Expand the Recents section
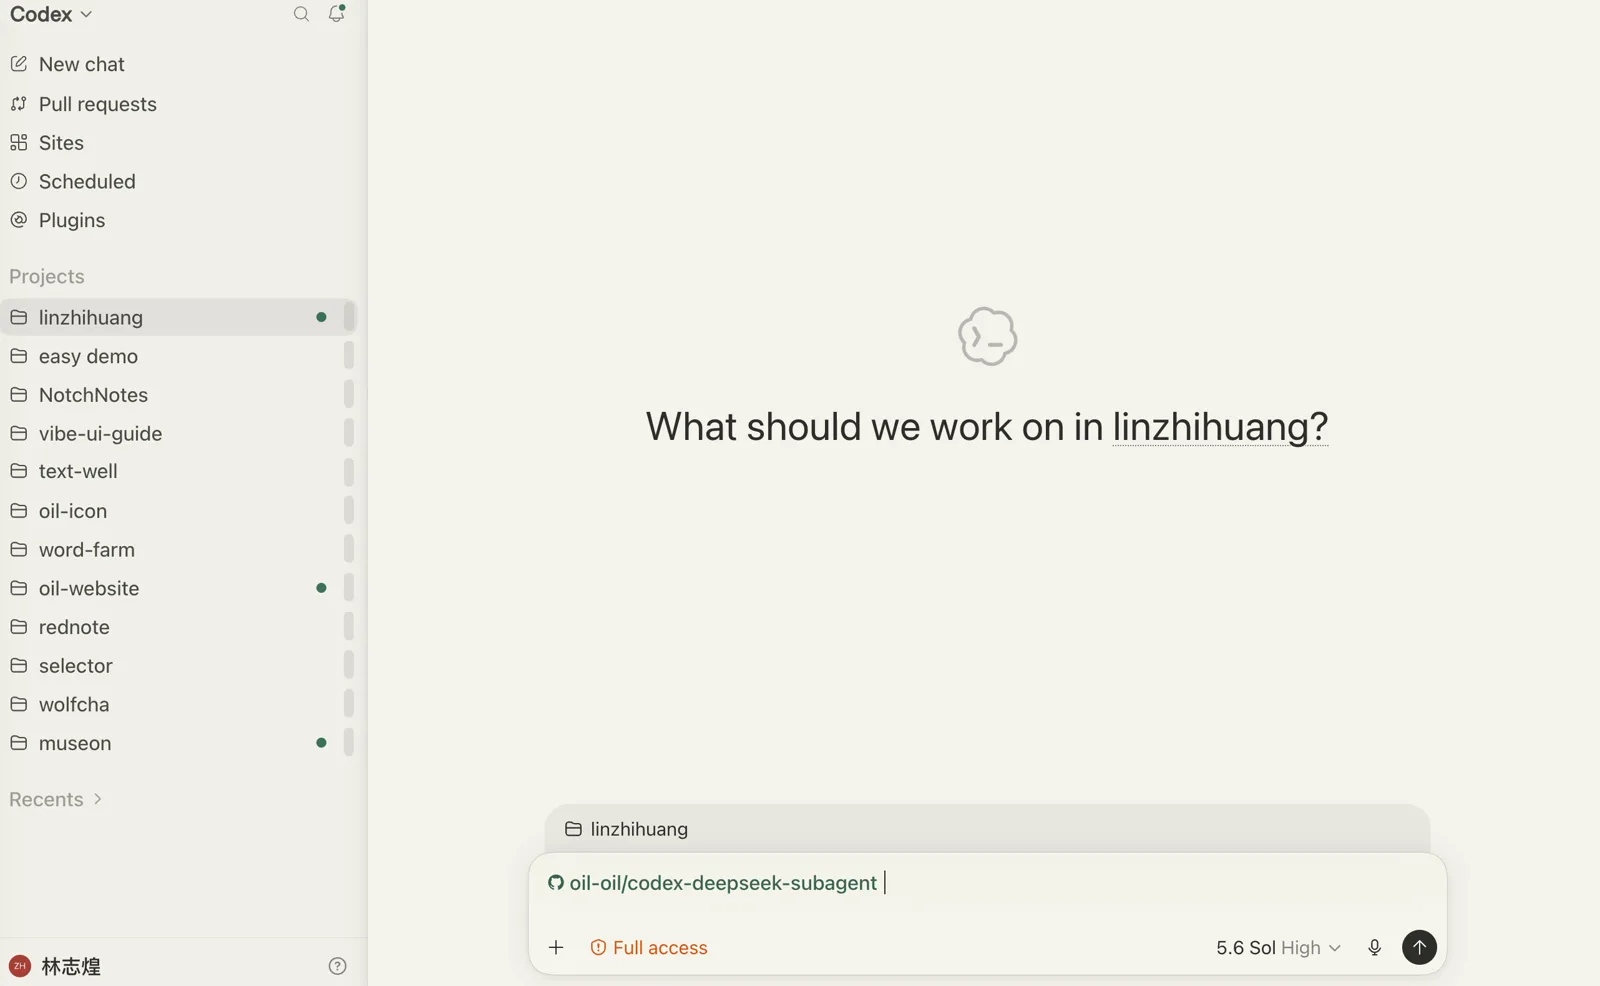 [56, 799]
